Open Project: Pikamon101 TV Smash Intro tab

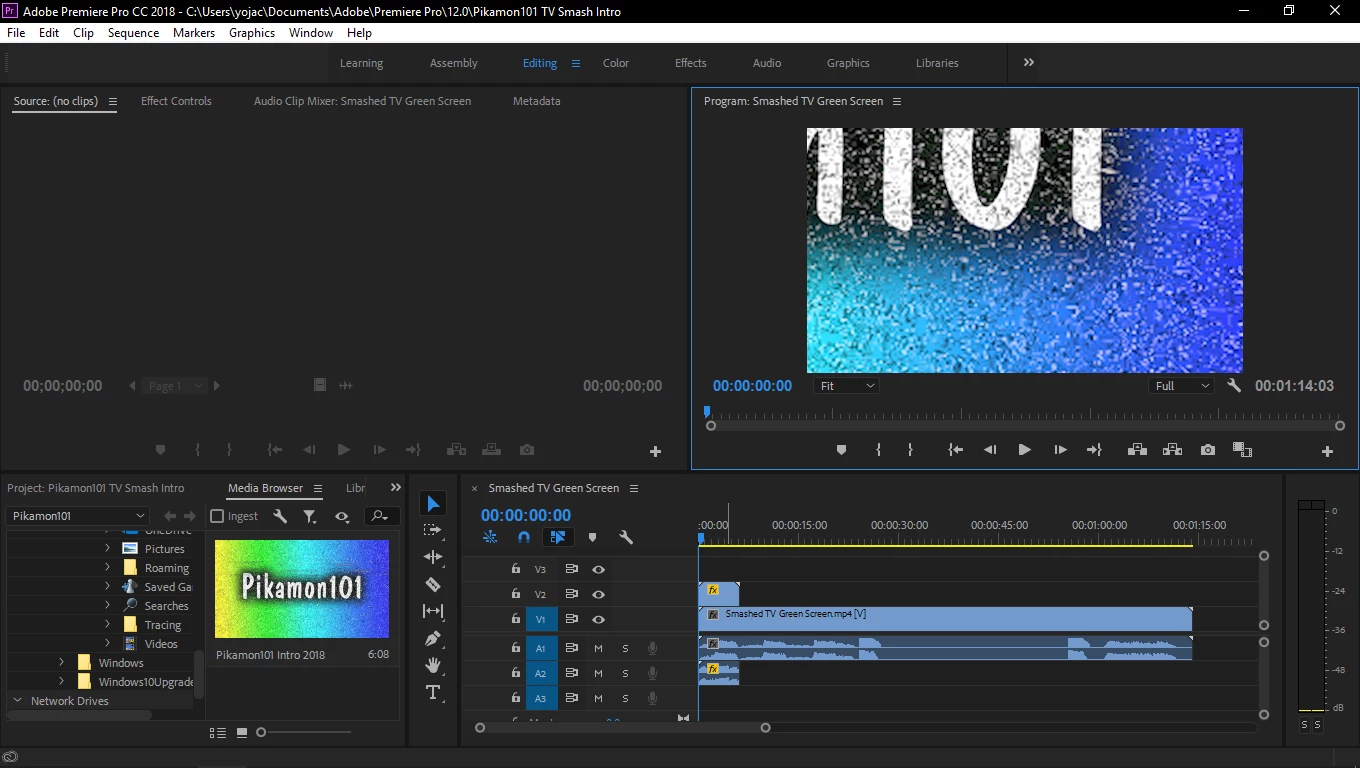click(96, 488)
